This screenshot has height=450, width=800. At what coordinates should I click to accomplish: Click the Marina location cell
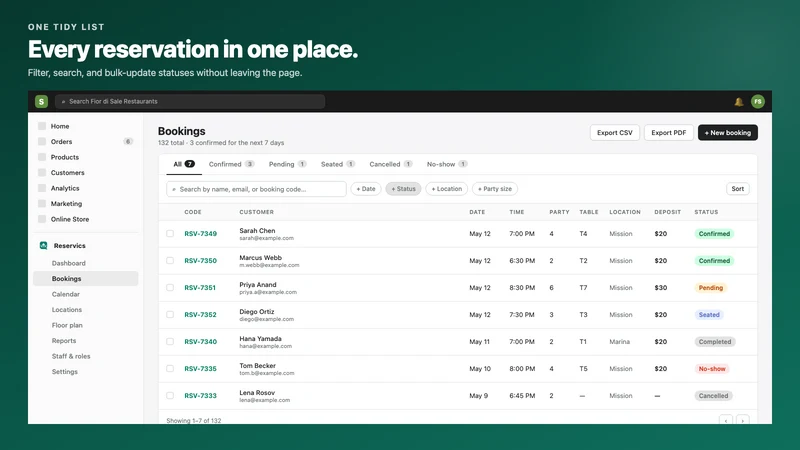point(619,342)
